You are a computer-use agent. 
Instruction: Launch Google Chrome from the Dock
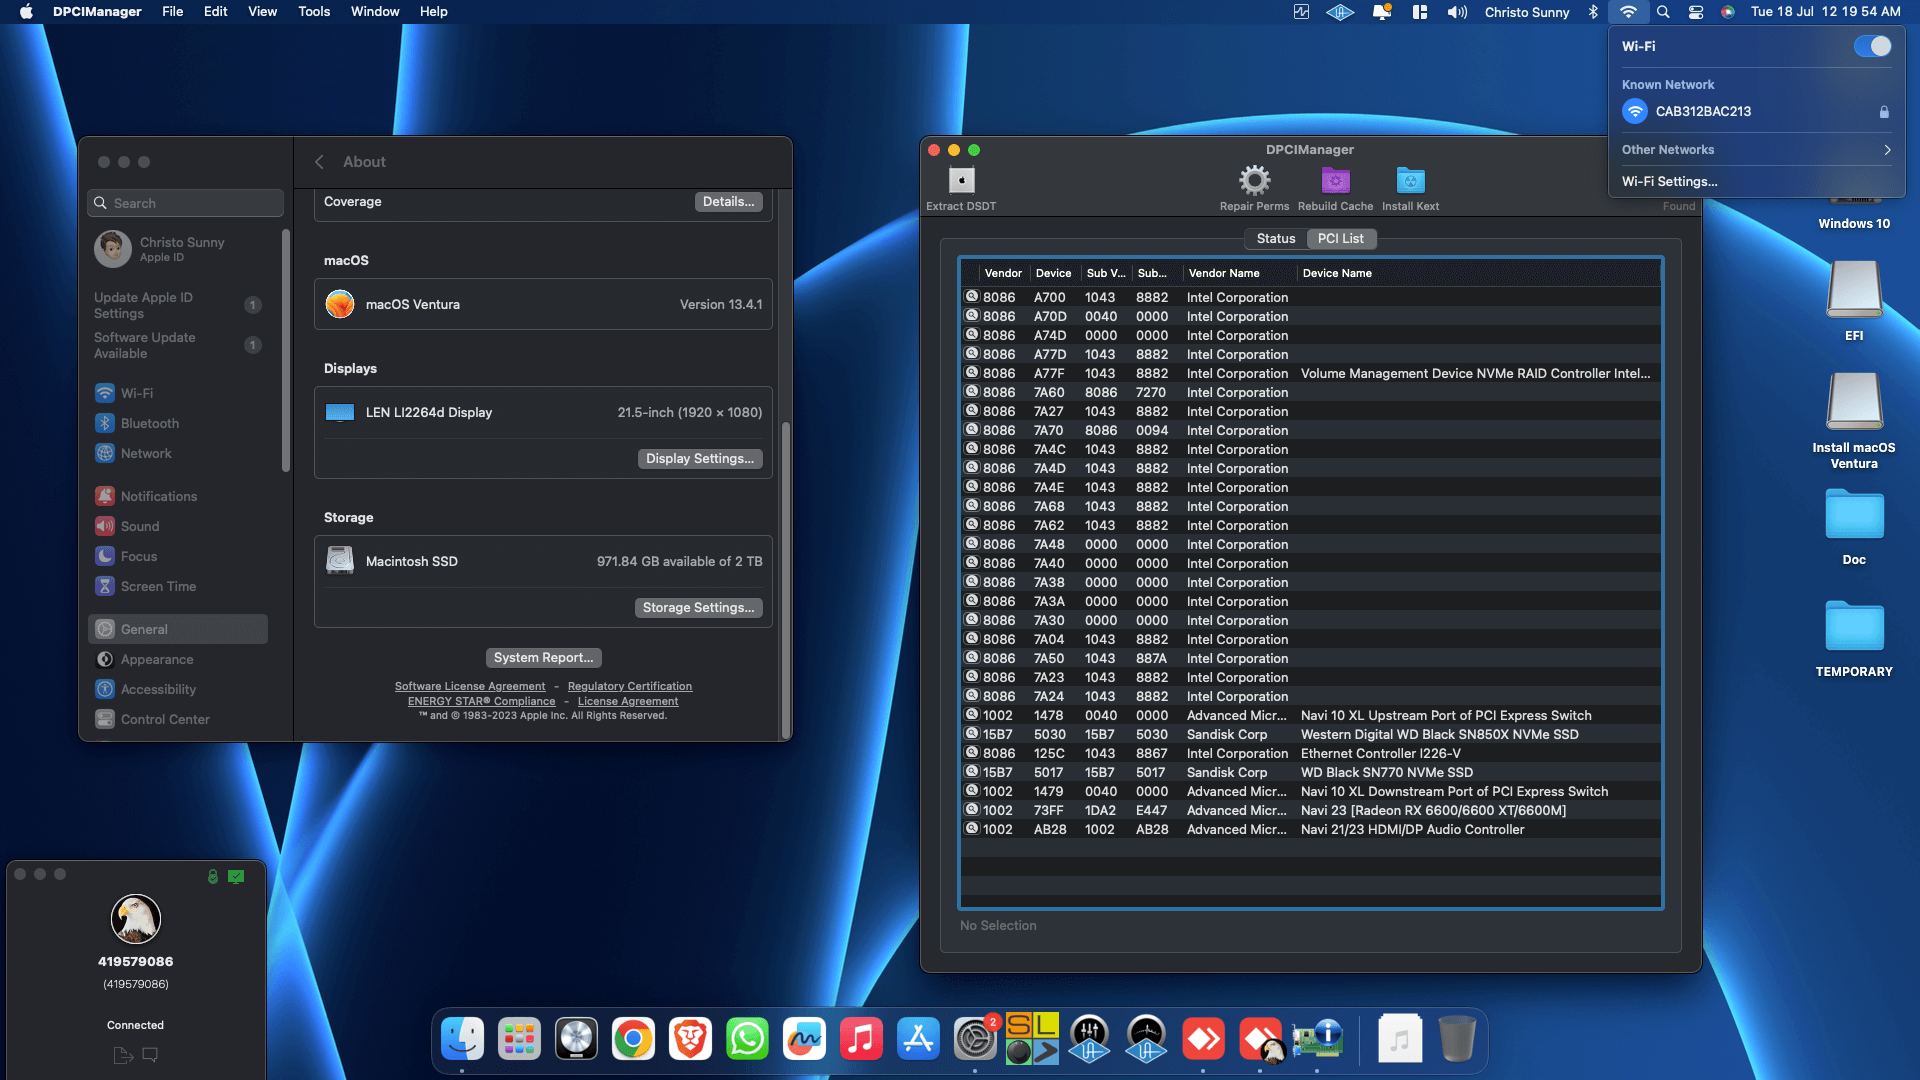click(x=633, y=1039)
